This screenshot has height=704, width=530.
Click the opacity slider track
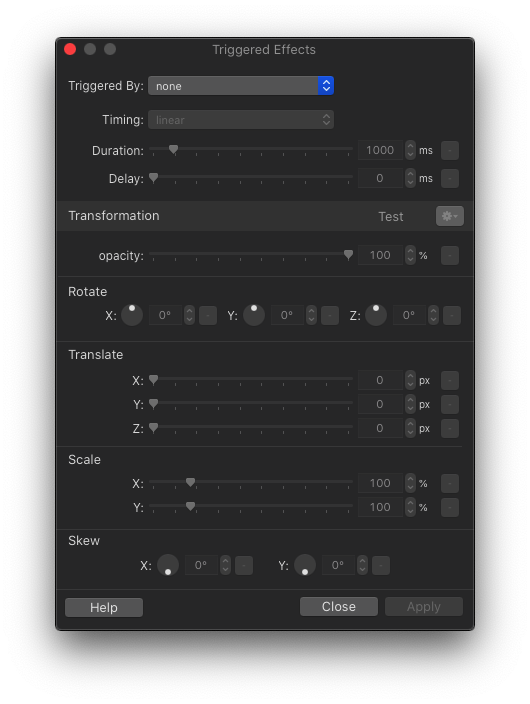(251, 254)
